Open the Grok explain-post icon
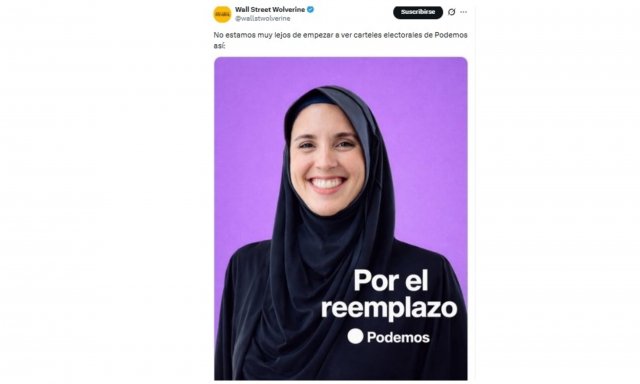The image size is (640, 384). pyautogui.click(x=451, y=12)
